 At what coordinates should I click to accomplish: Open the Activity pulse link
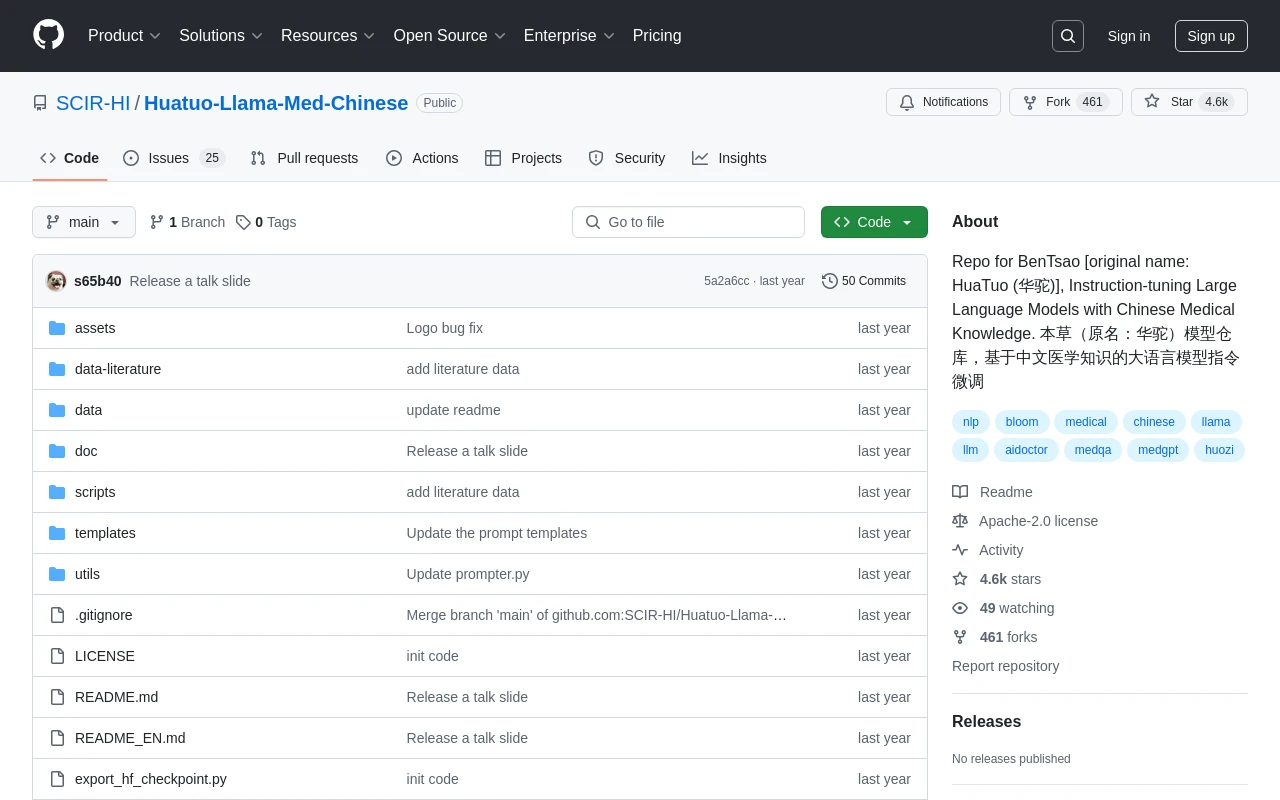click(x=1001, y=550)
